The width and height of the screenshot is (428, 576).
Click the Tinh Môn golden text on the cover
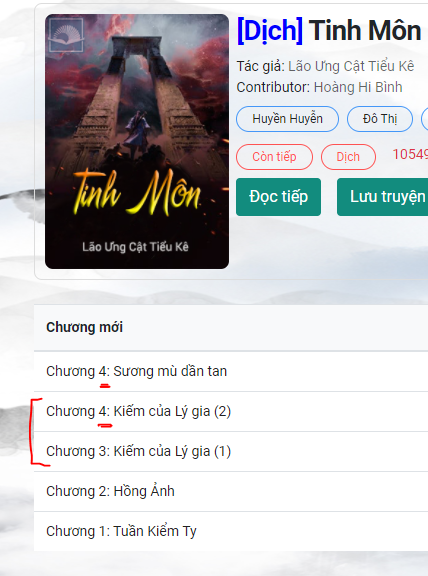tap(137, 192)
